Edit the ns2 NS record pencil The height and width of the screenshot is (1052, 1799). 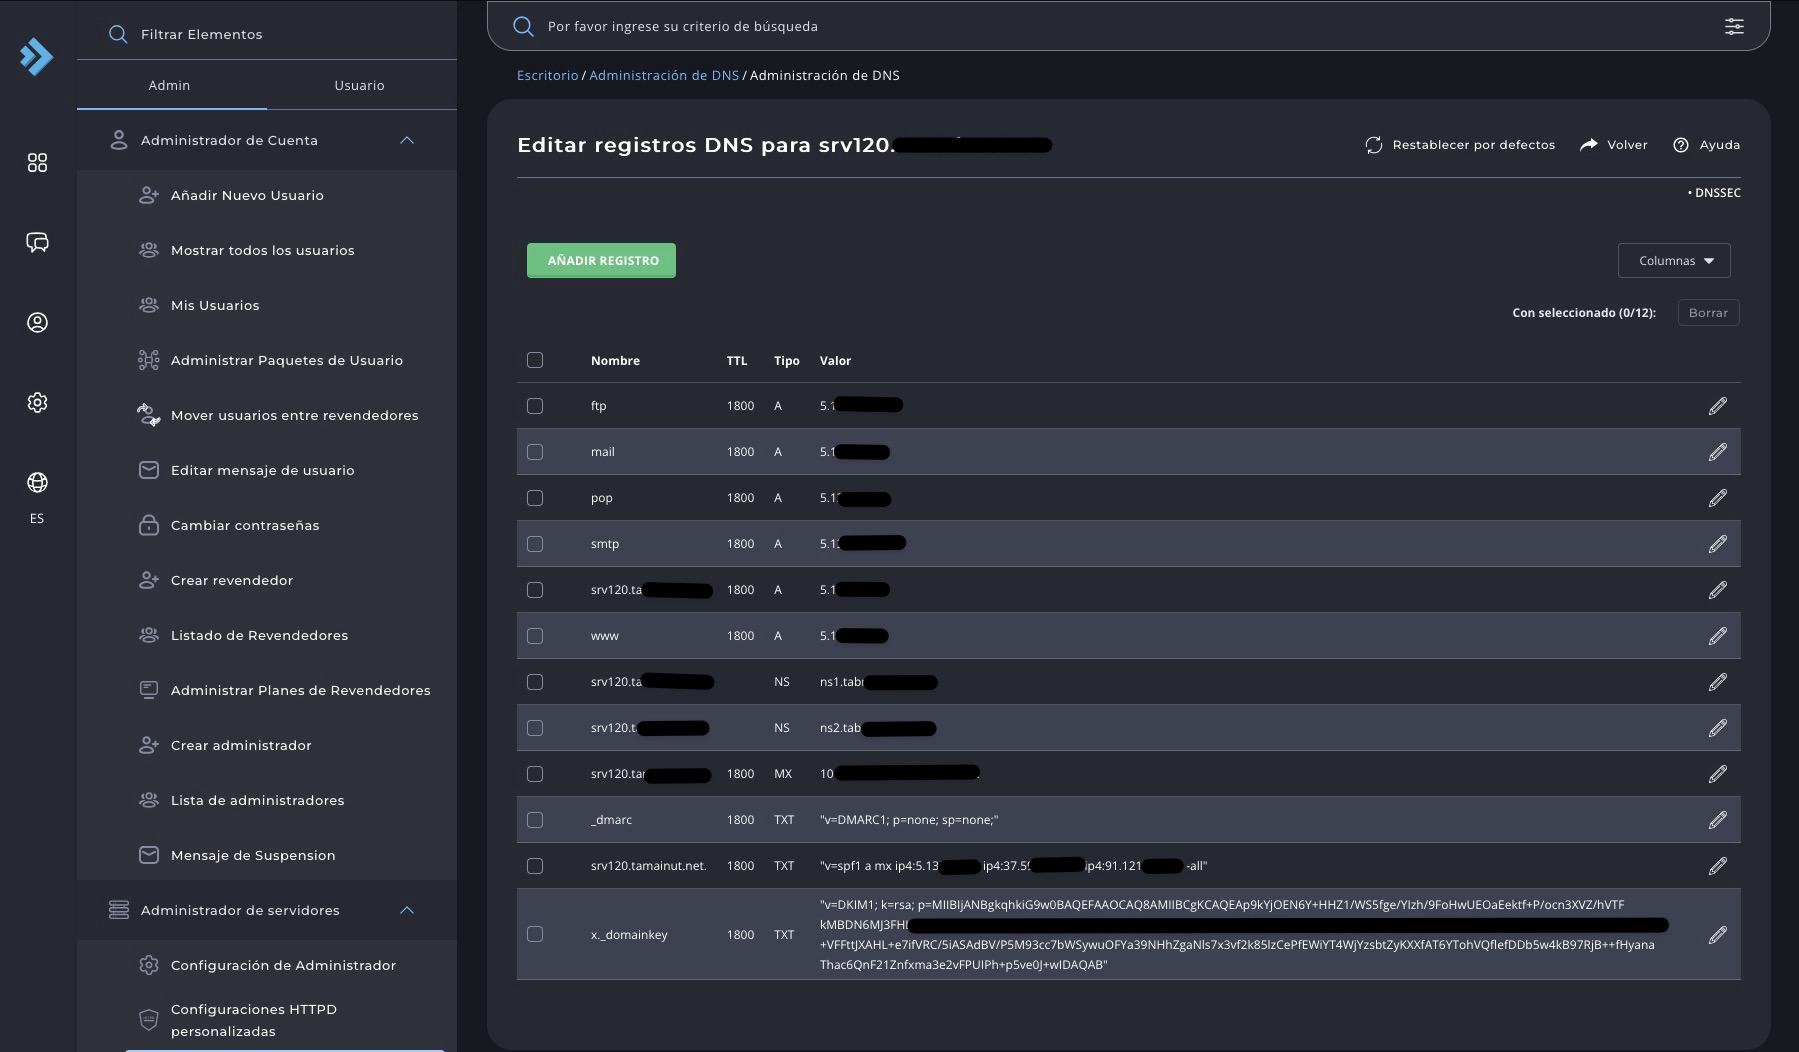[x=1717, y=728]
